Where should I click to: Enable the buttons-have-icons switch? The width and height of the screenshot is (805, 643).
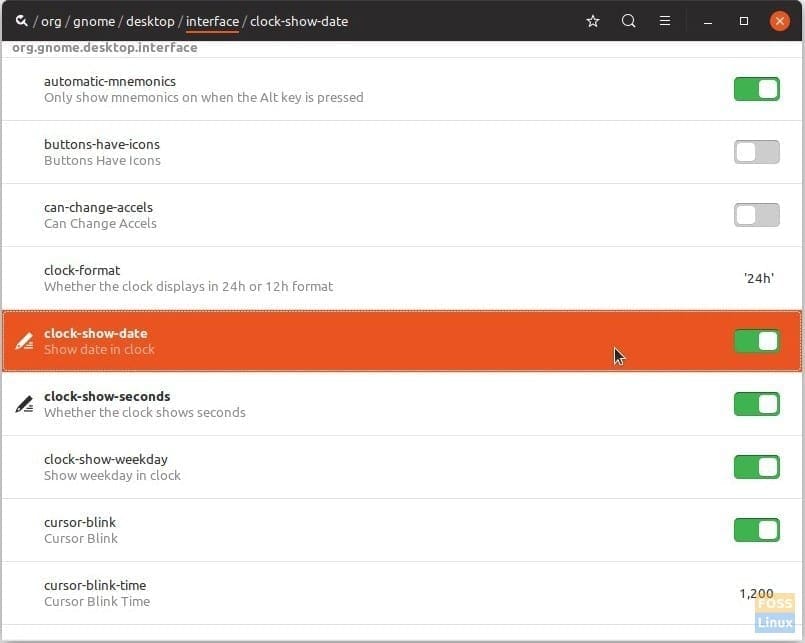point(757,152)
